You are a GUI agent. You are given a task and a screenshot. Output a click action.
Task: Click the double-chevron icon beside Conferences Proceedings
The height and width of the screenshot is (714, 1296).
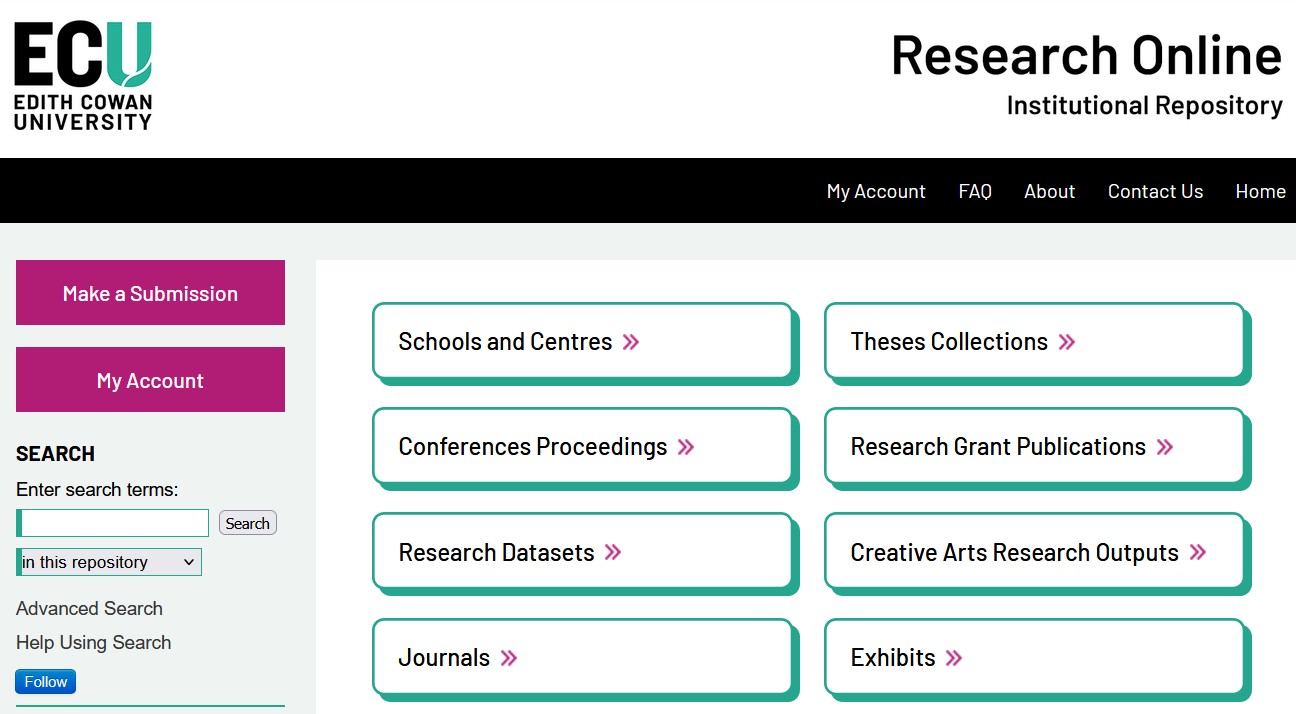point(686,447)
